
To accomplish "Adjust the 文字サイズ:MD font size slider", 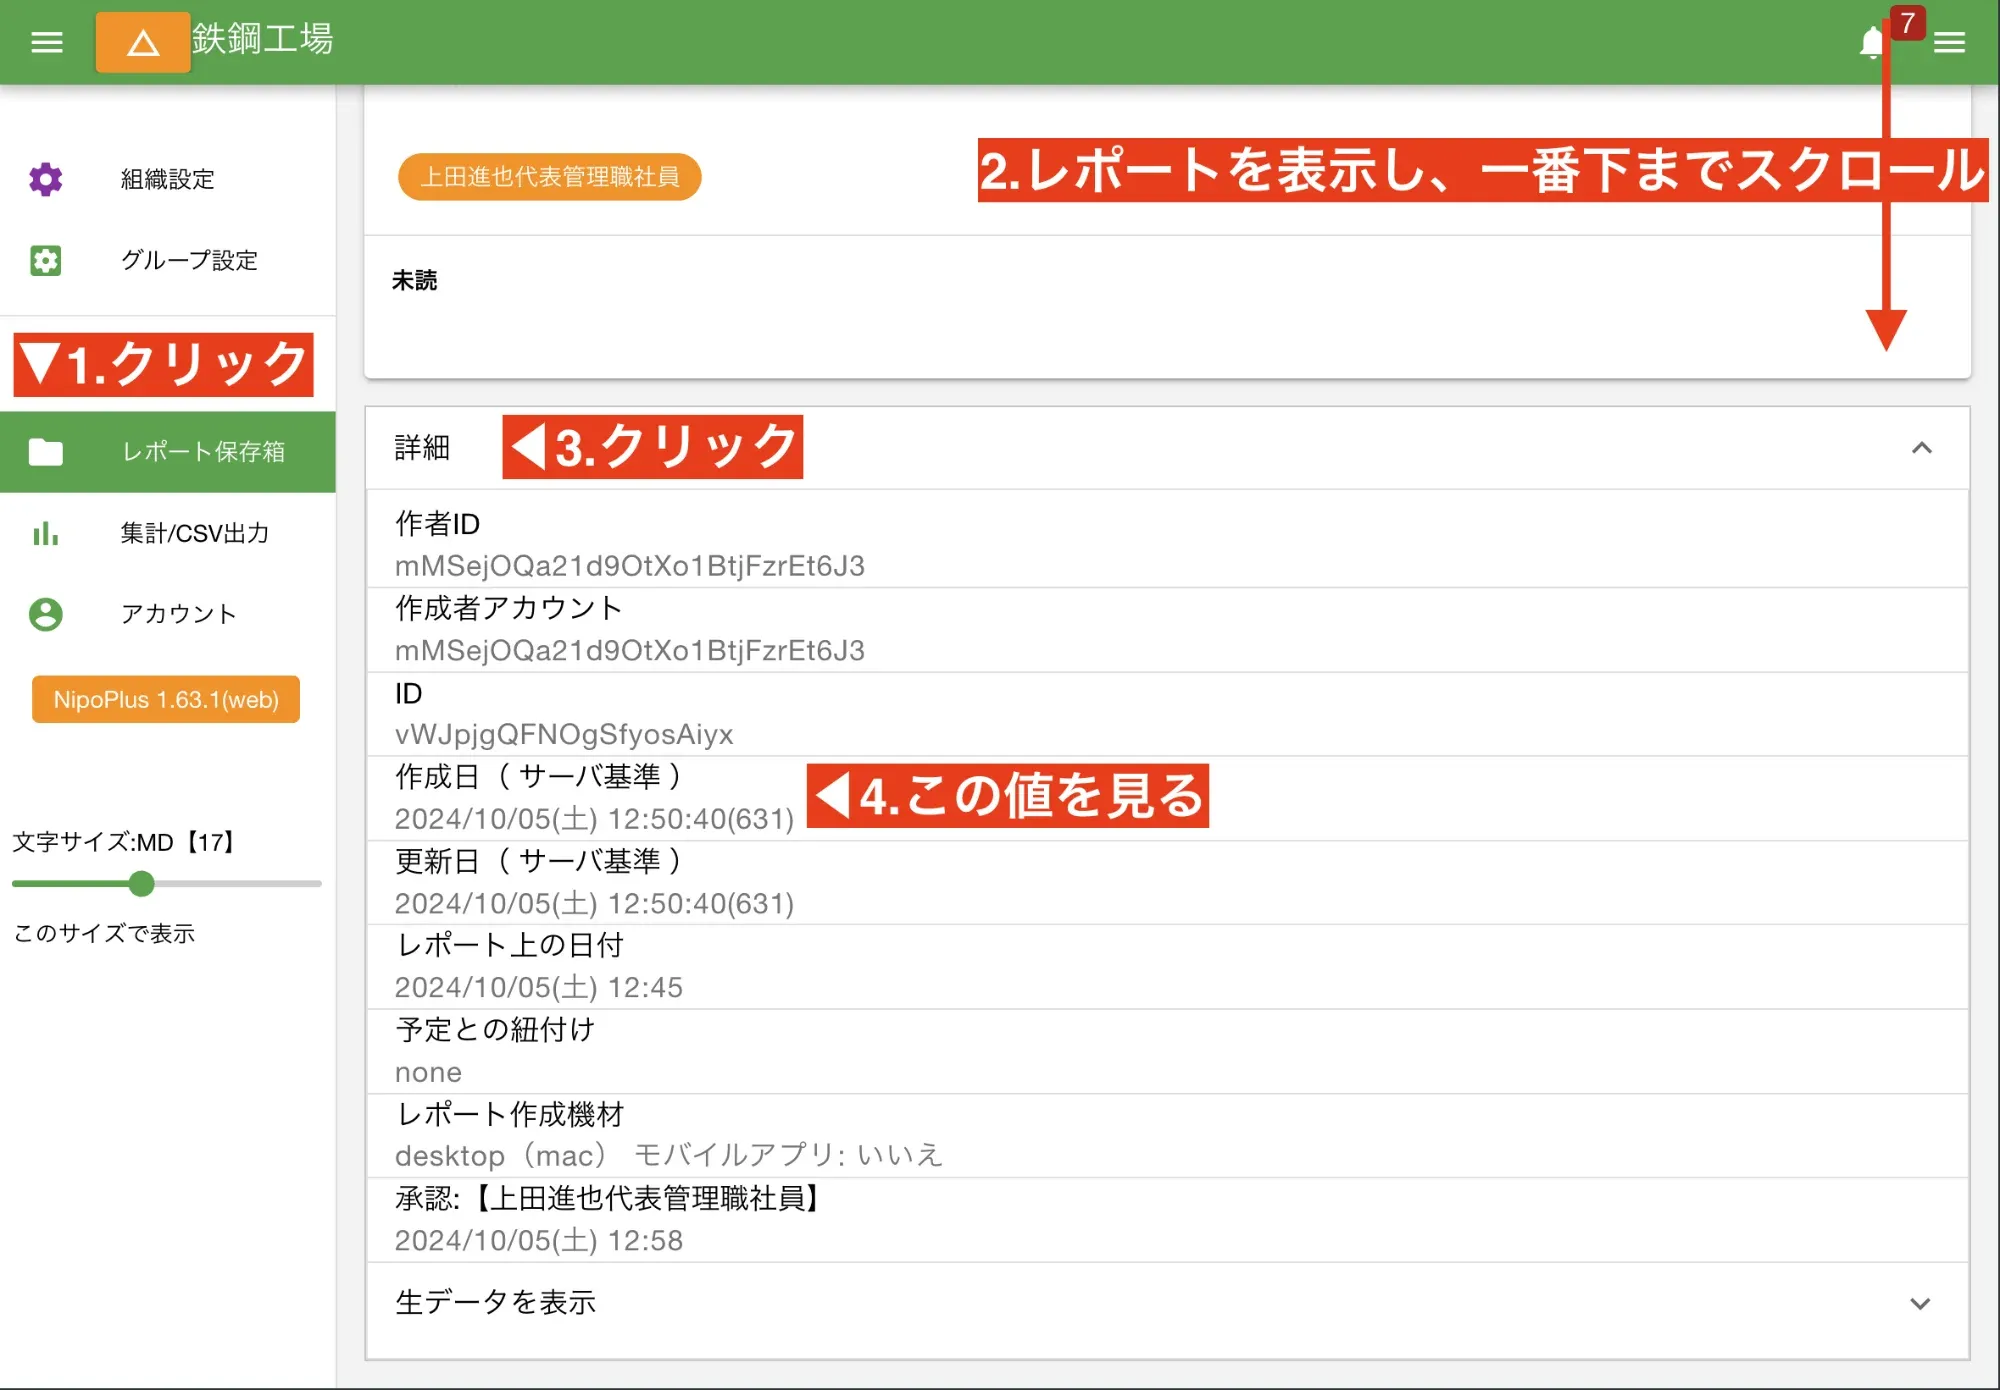I will click(142, 884).
